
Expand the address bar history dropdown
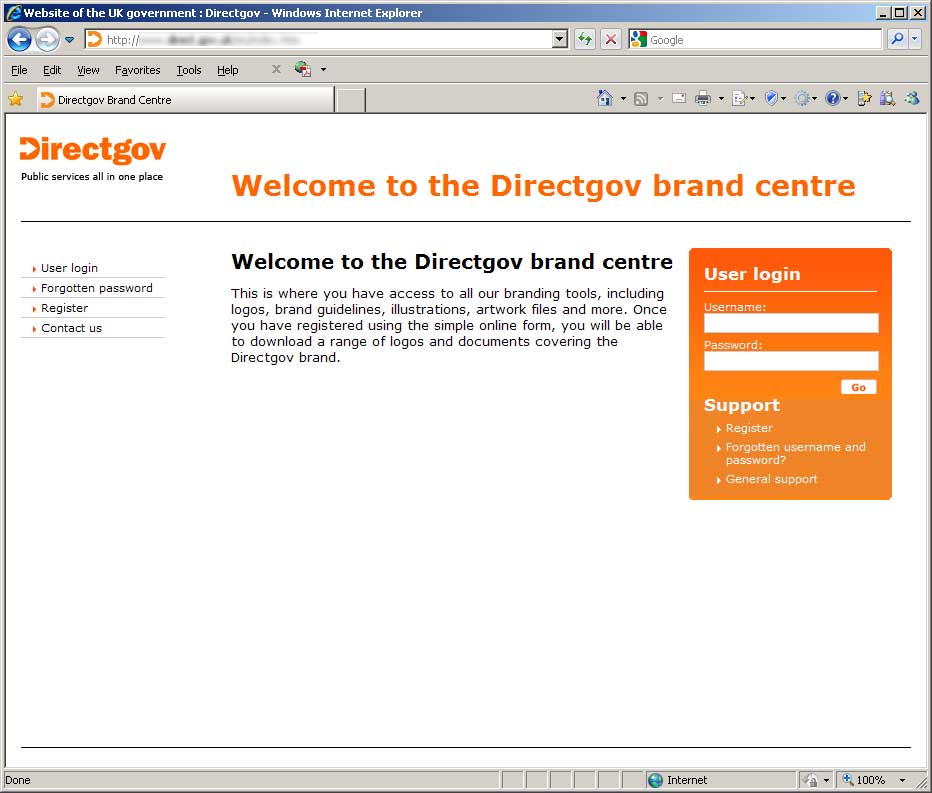[x=559, y=40]
